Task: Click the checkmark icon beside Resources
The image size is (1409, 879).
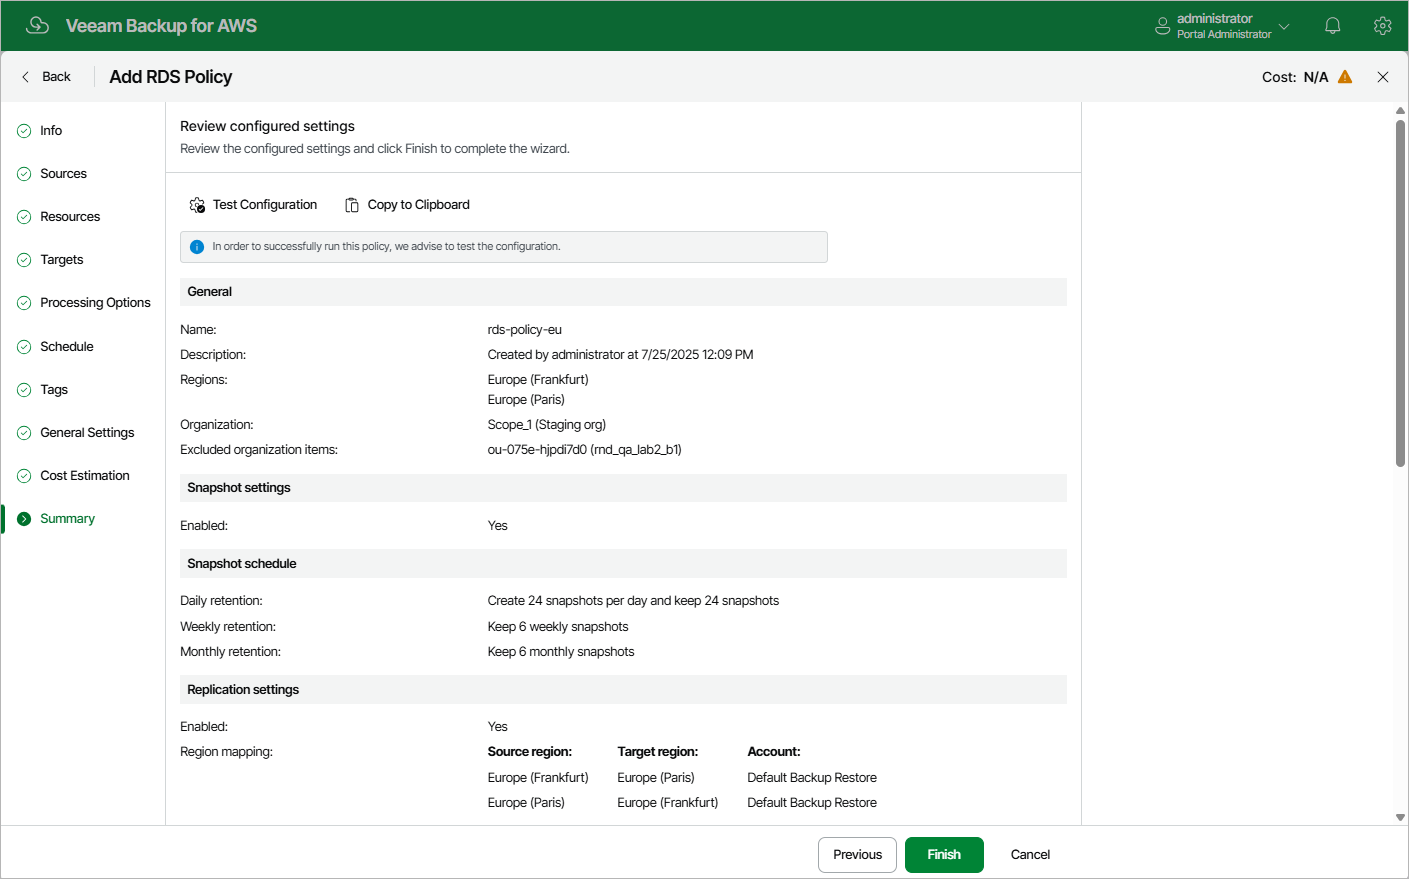Action: tap(24, 217)
